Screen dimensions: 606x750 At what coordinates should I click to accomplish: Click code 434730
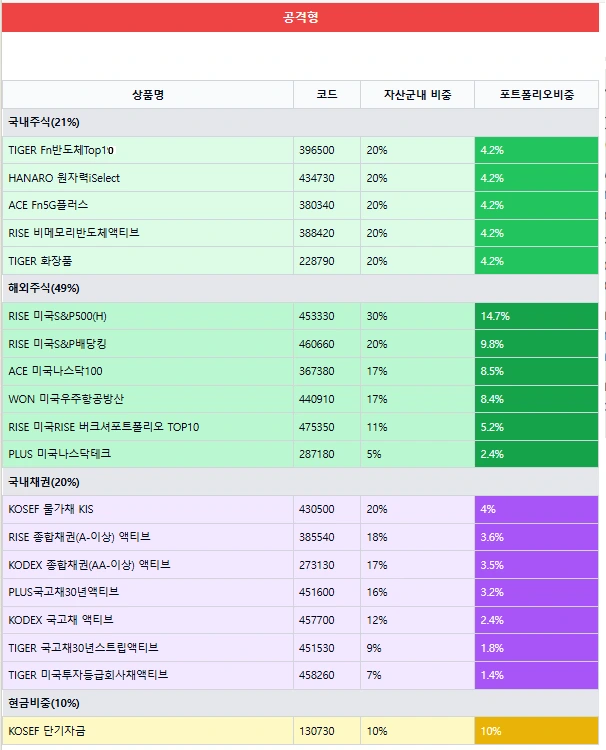coord(317,178)
